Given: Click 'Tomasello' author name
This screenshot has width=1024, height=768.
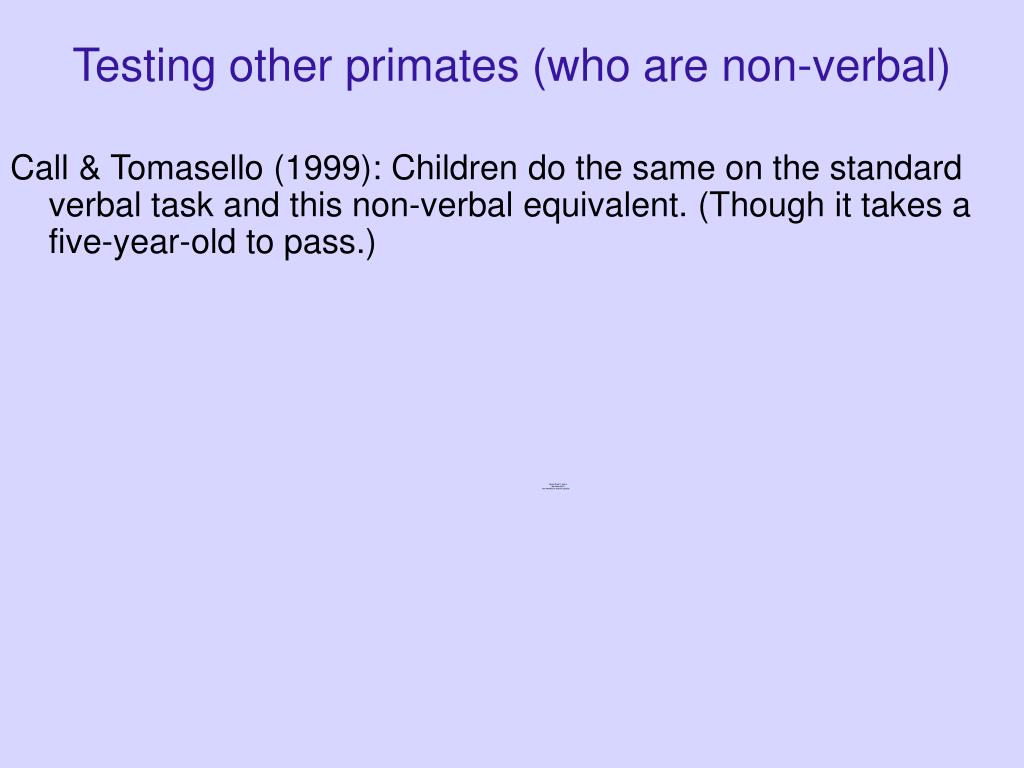Looking at the screenshot, I should [187, 168].
